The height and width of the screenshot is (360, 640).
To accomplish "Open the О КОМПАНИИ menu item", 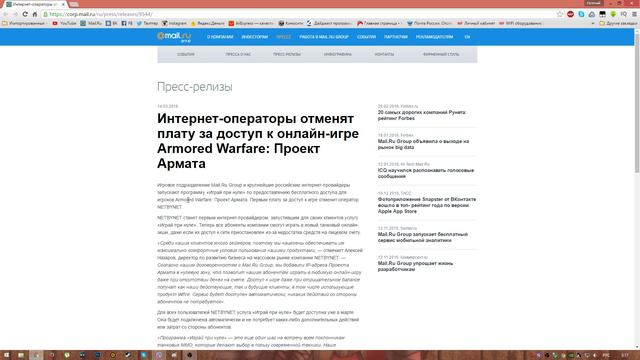I will click(x=220, y=37).
